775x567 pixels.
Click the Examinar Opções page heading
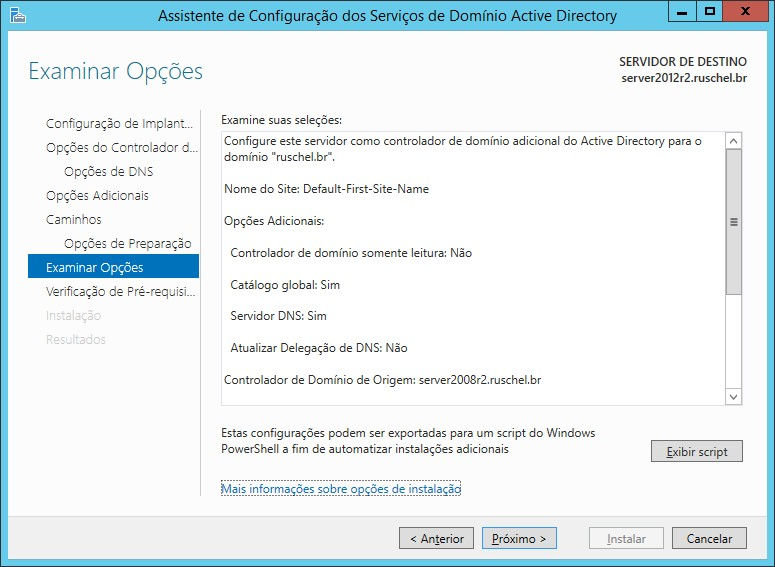[116, 71]
